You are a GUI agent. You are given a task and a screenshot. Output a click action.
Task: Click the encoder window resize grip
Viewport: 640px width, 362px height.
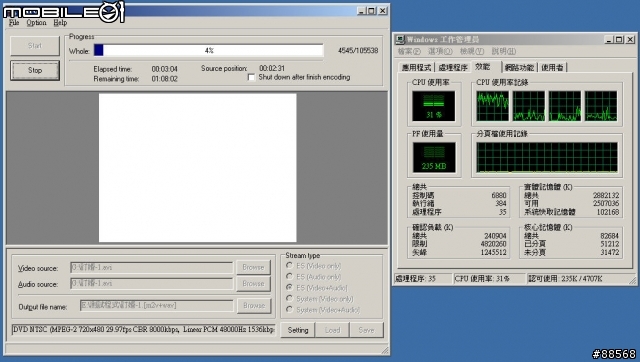click(385, 350)
